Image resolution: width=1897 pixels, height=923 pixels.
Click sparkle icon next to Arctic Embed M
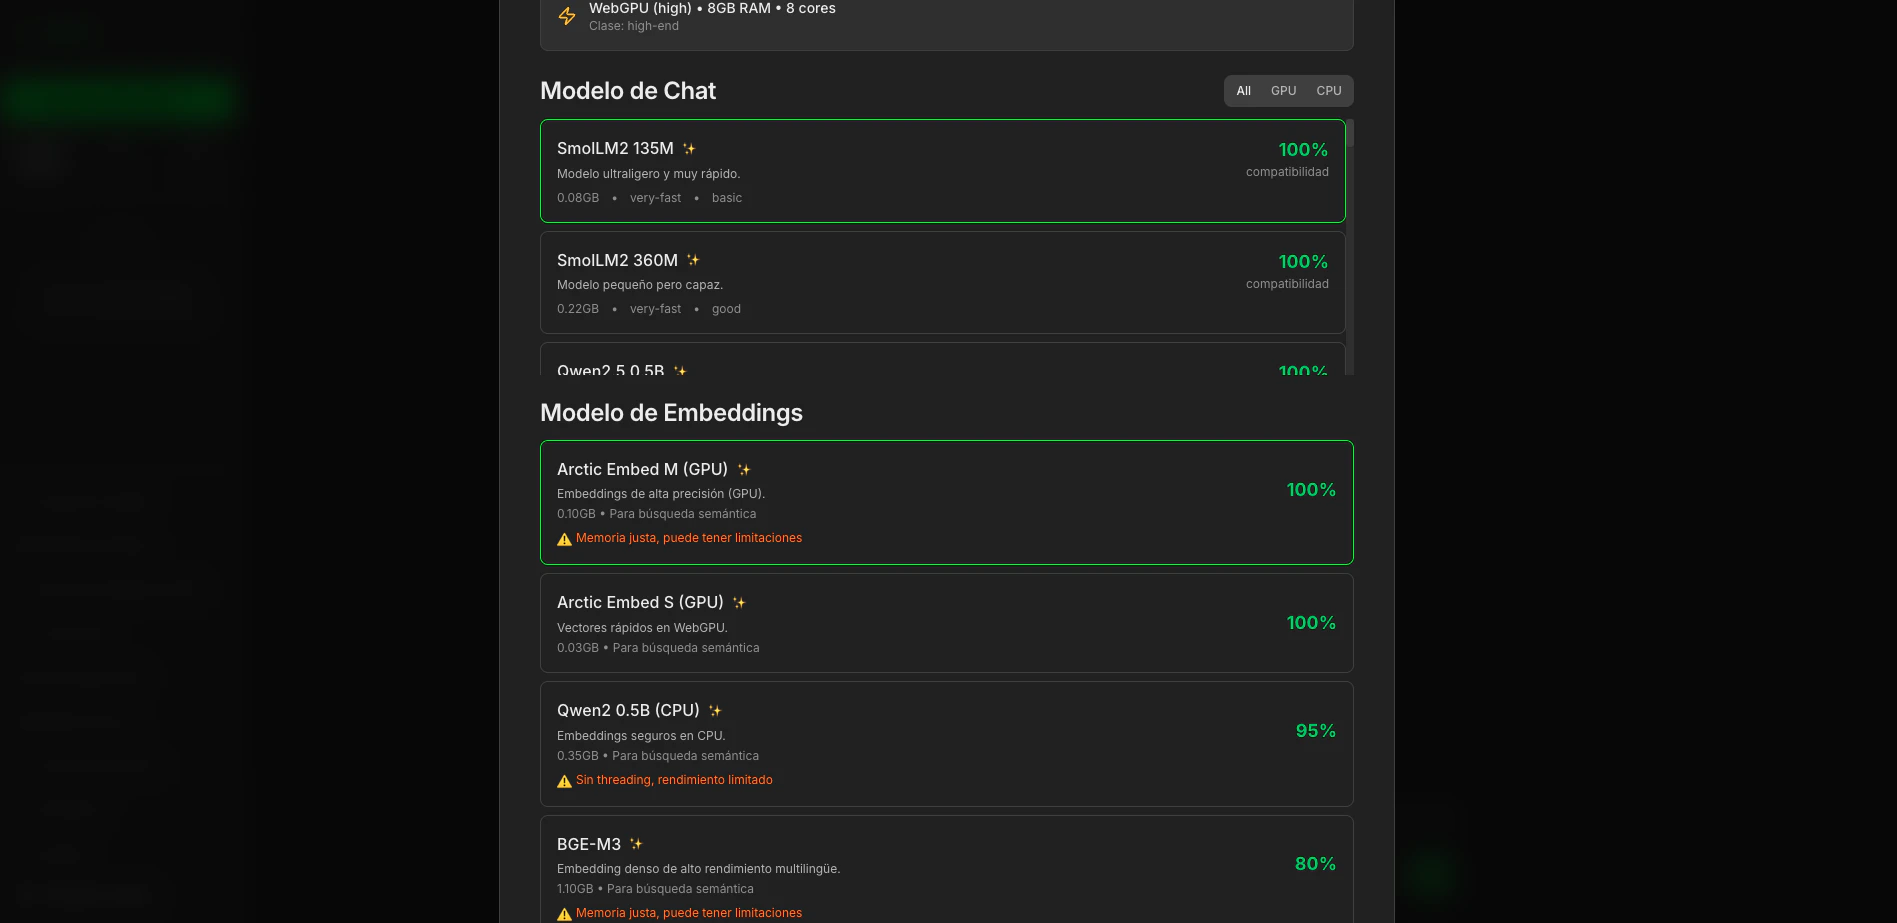point(744,470)
